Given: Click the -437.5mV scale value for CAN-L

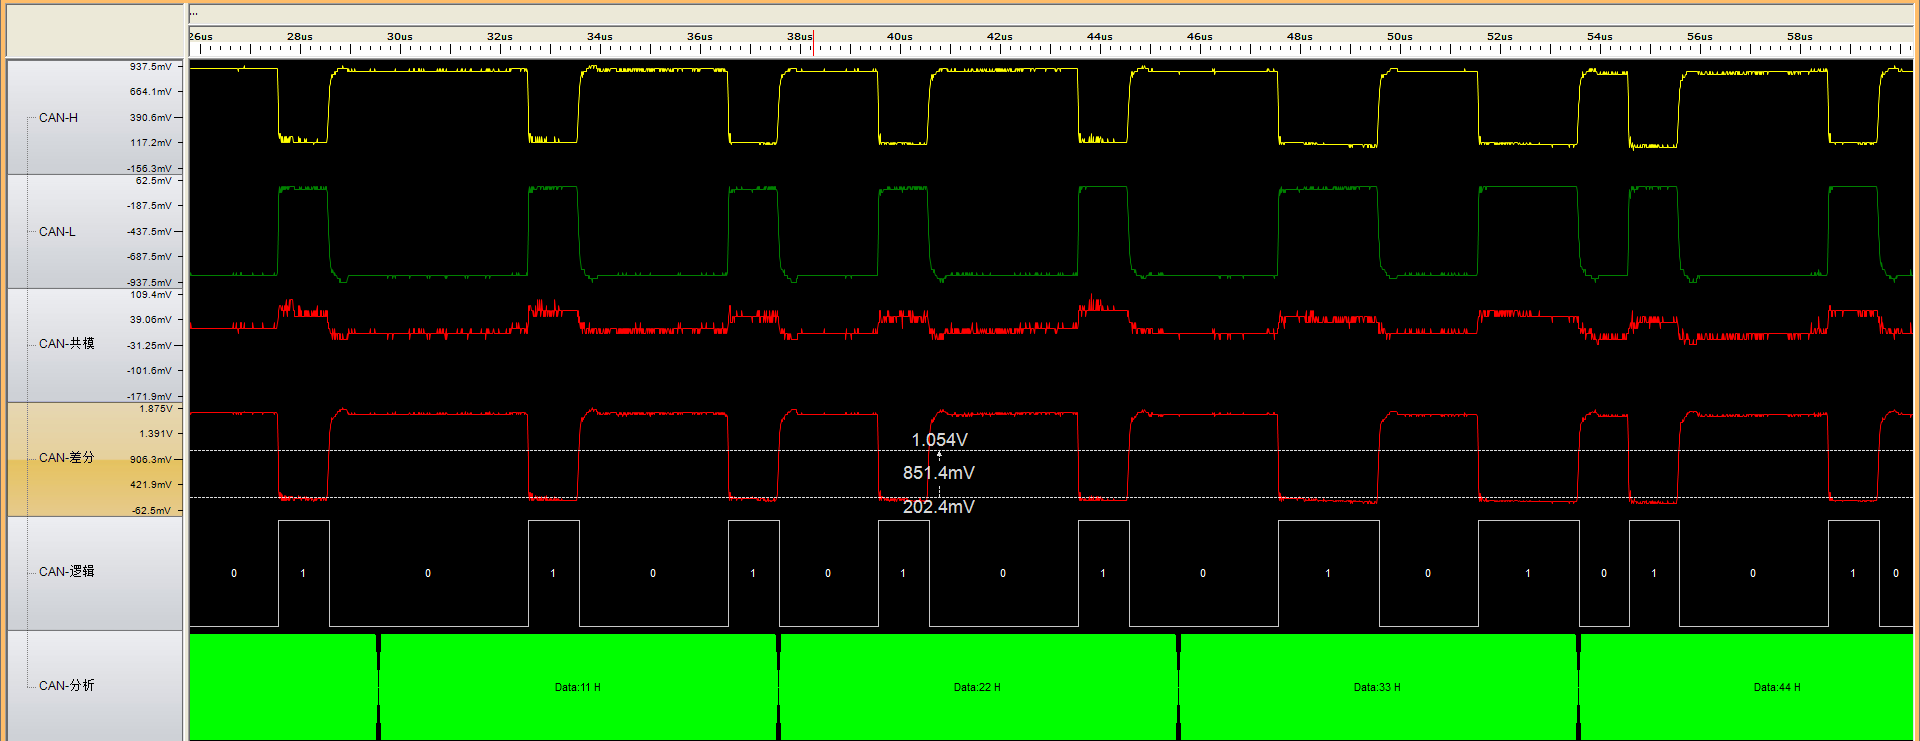Looking at the screenshot, I should [x=150, y=232].
